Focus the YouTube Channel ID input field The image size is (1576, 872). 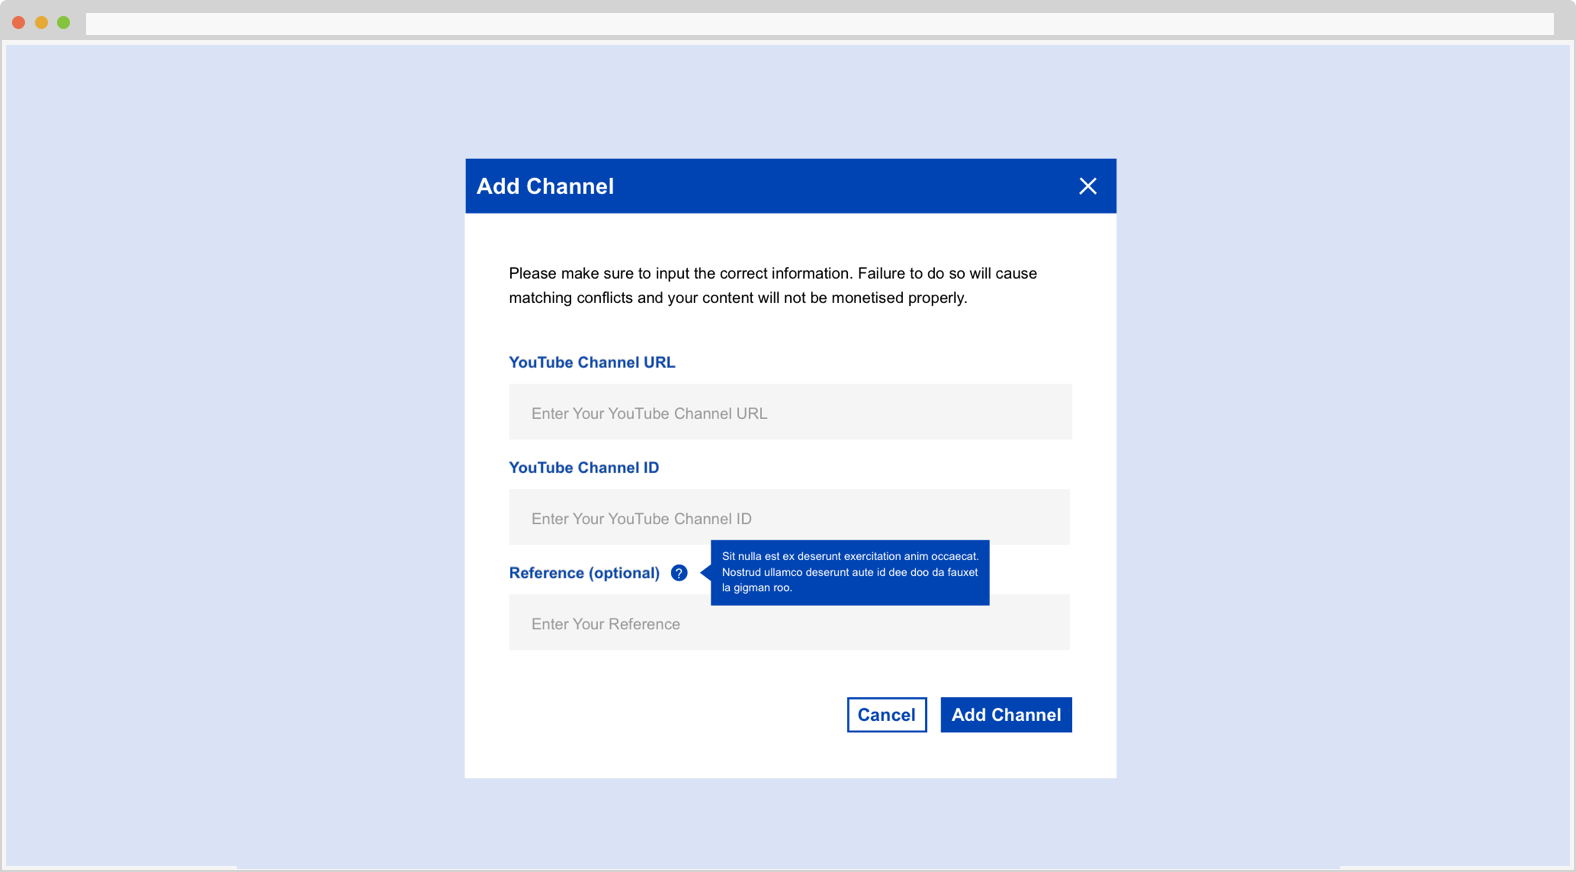pos(789,517)
